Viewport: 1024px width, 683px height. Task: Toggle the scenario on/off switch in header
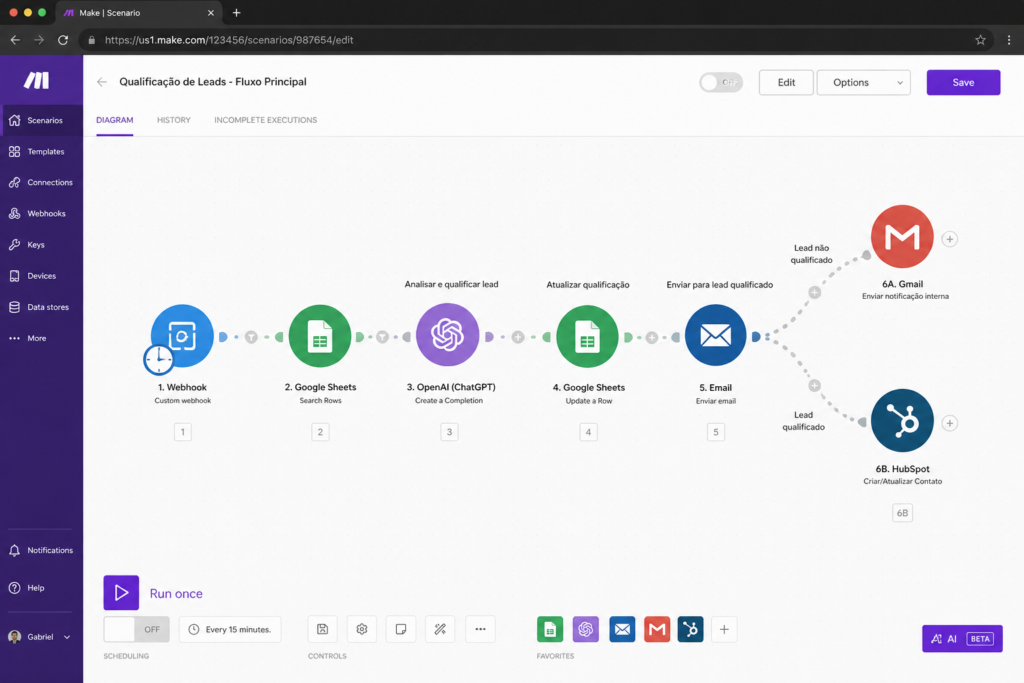point(721,82)
